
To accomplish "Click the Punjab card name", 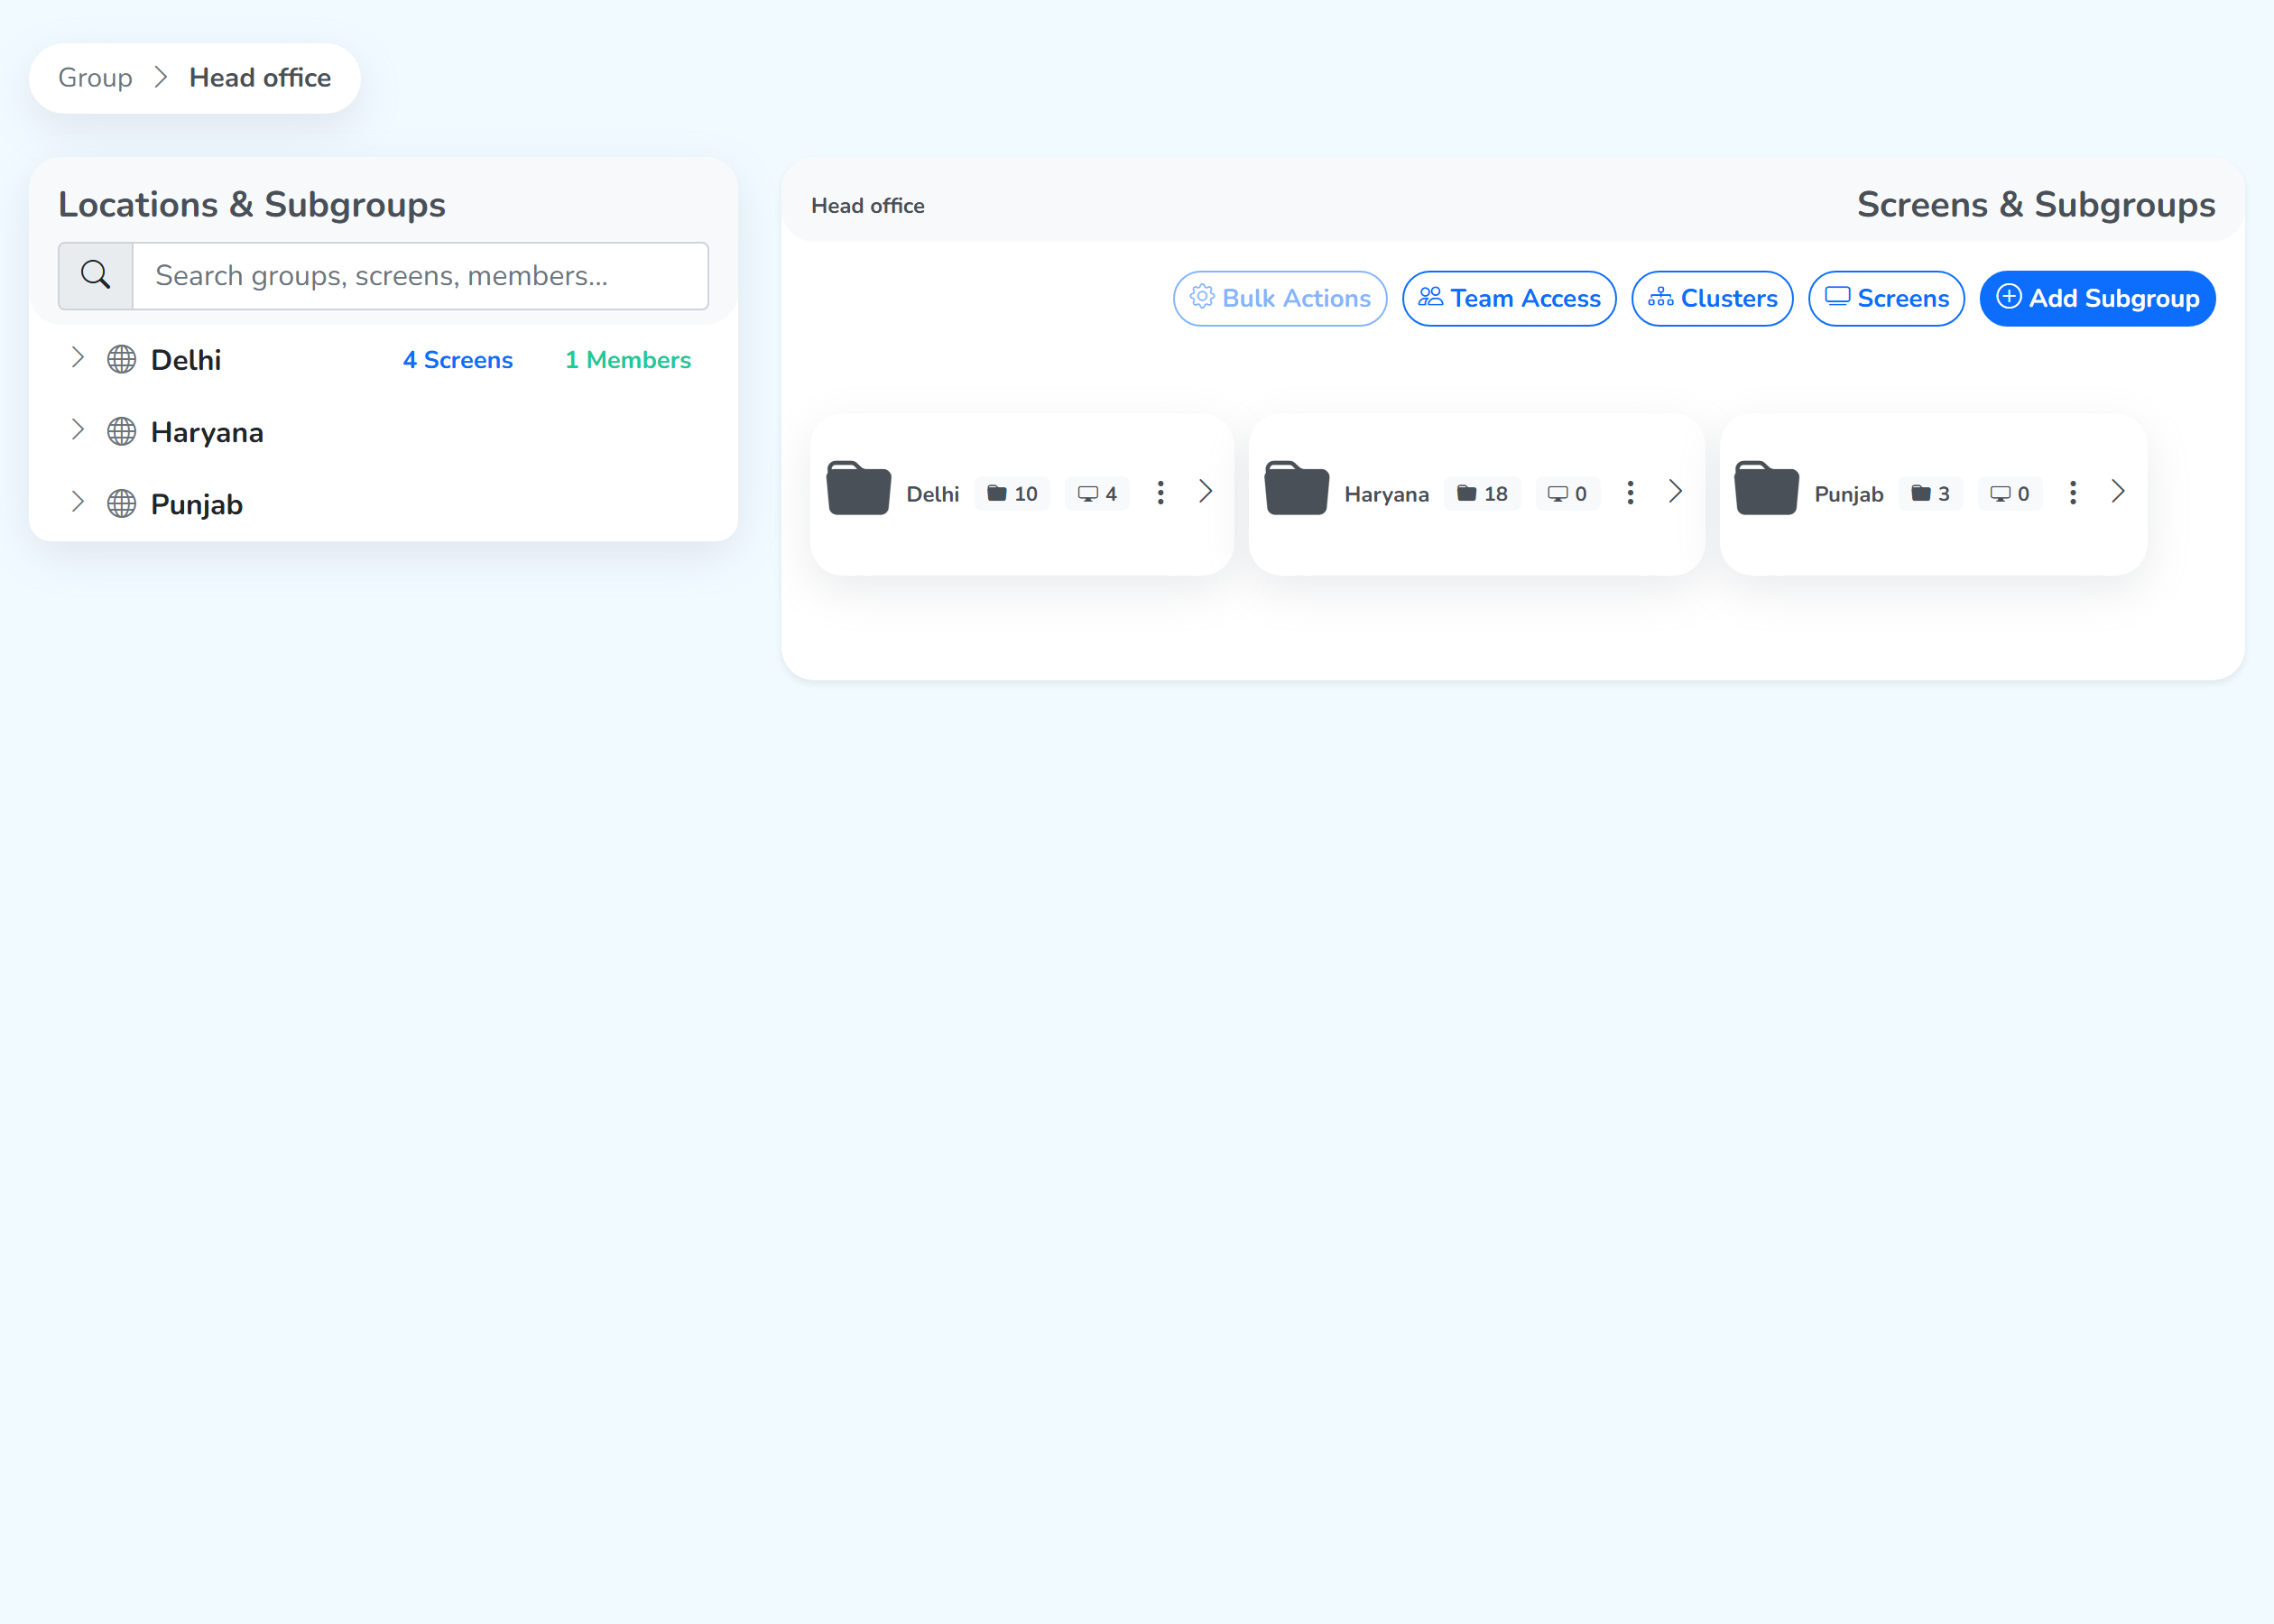I will (x=1849, y=494).
